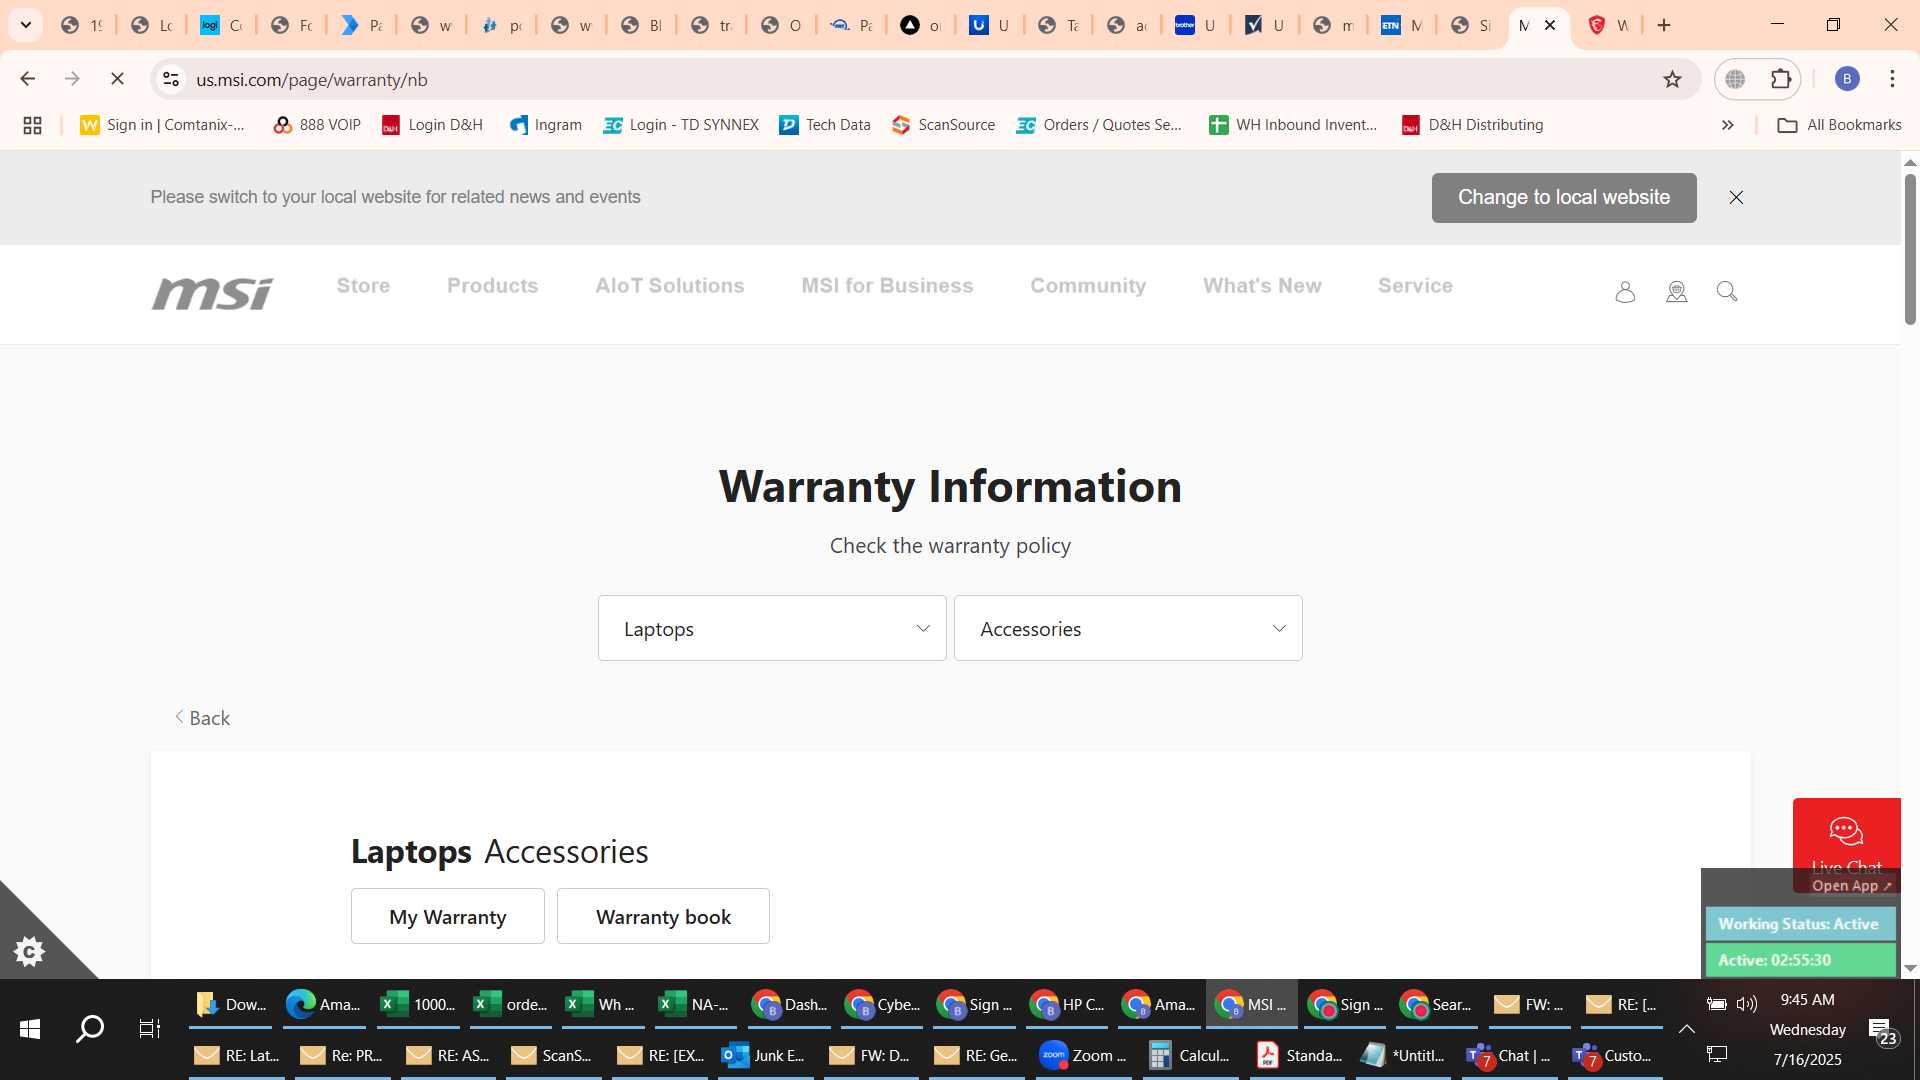Open Chrome three-dot menu
Screen dimensions: 1920x1080
click(x=1892, y=79)
